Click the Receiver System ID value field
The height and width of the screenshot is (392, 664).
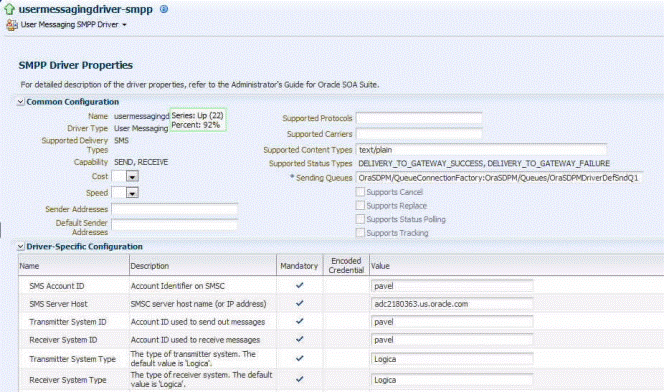coord(452,340)
